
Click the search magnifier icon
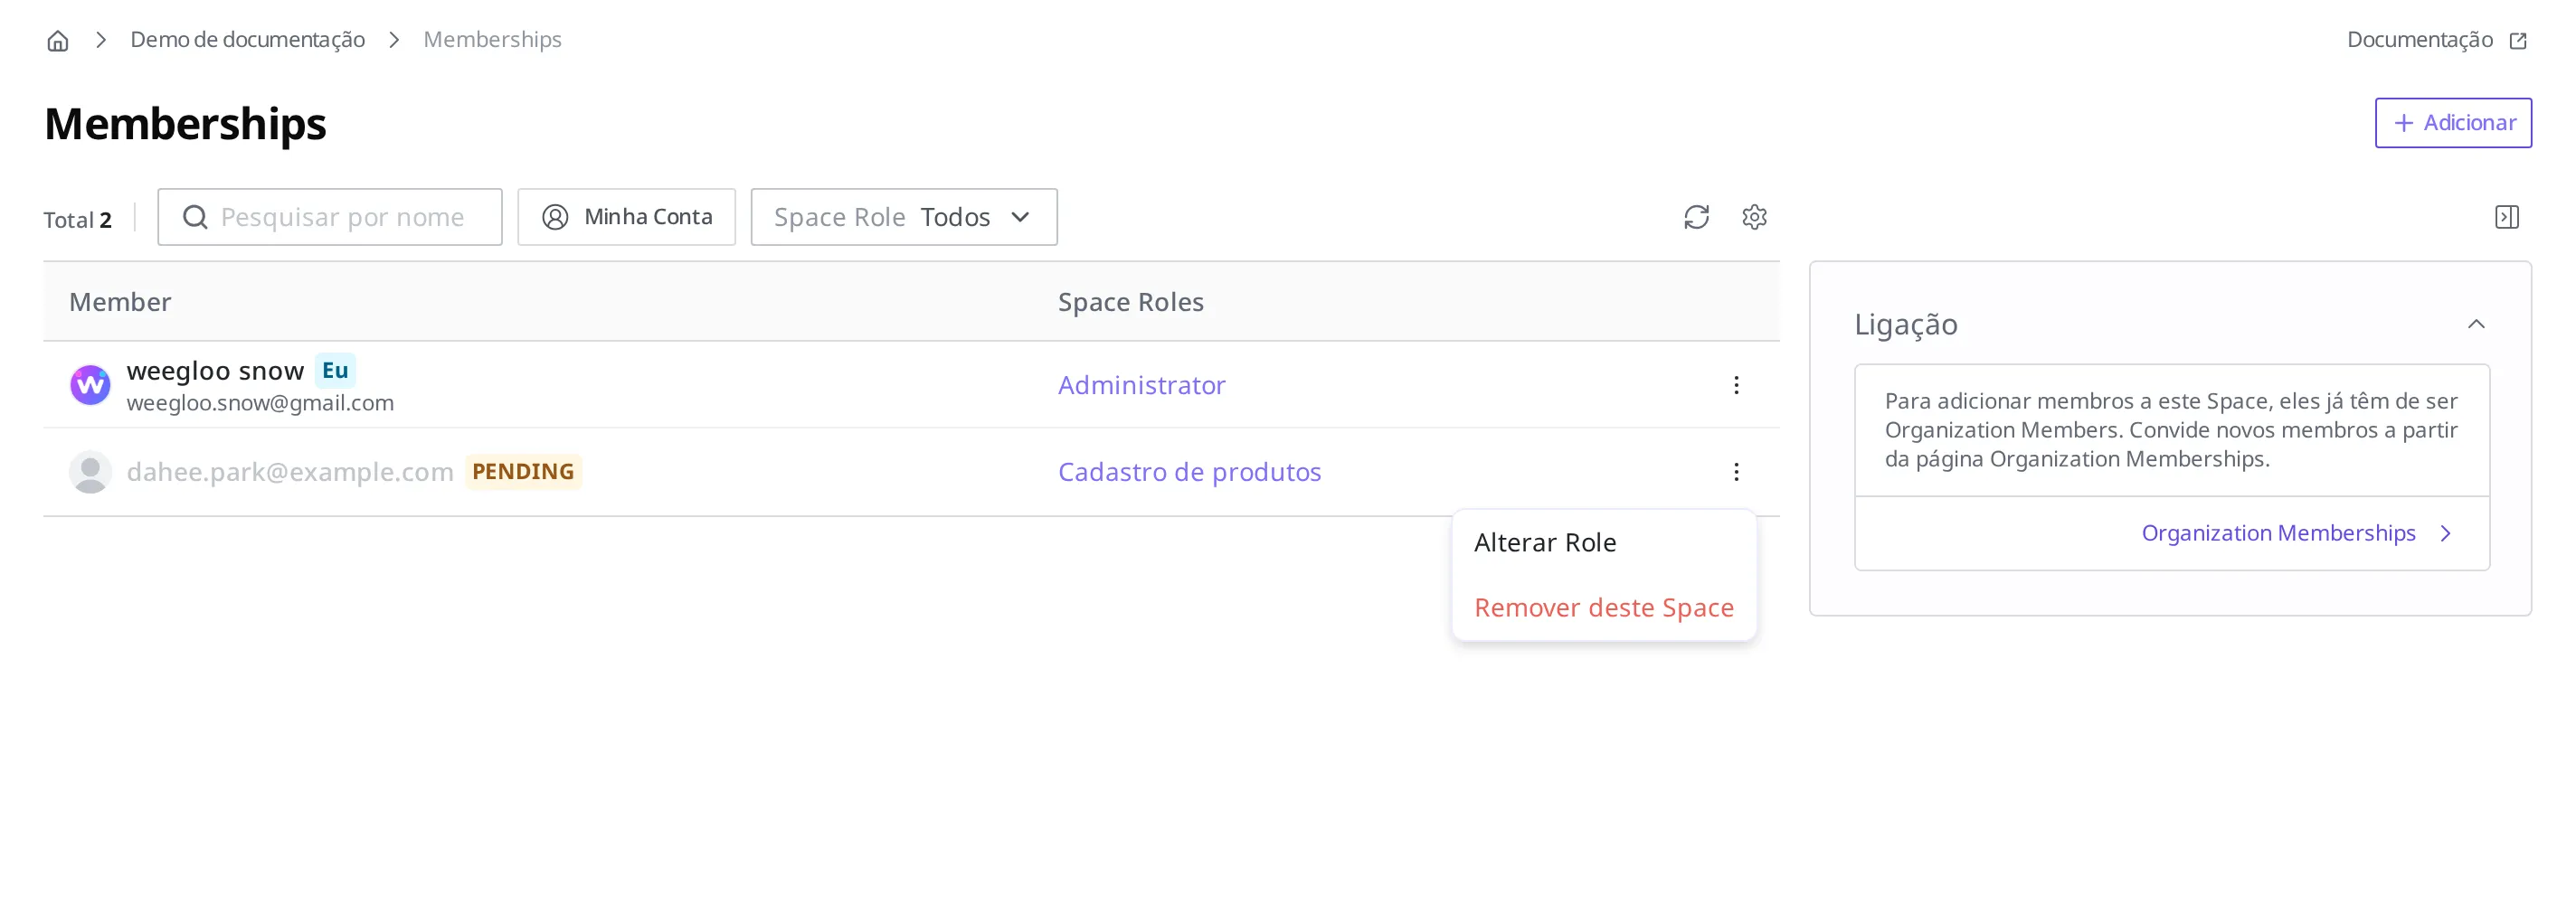click(195, 217)
